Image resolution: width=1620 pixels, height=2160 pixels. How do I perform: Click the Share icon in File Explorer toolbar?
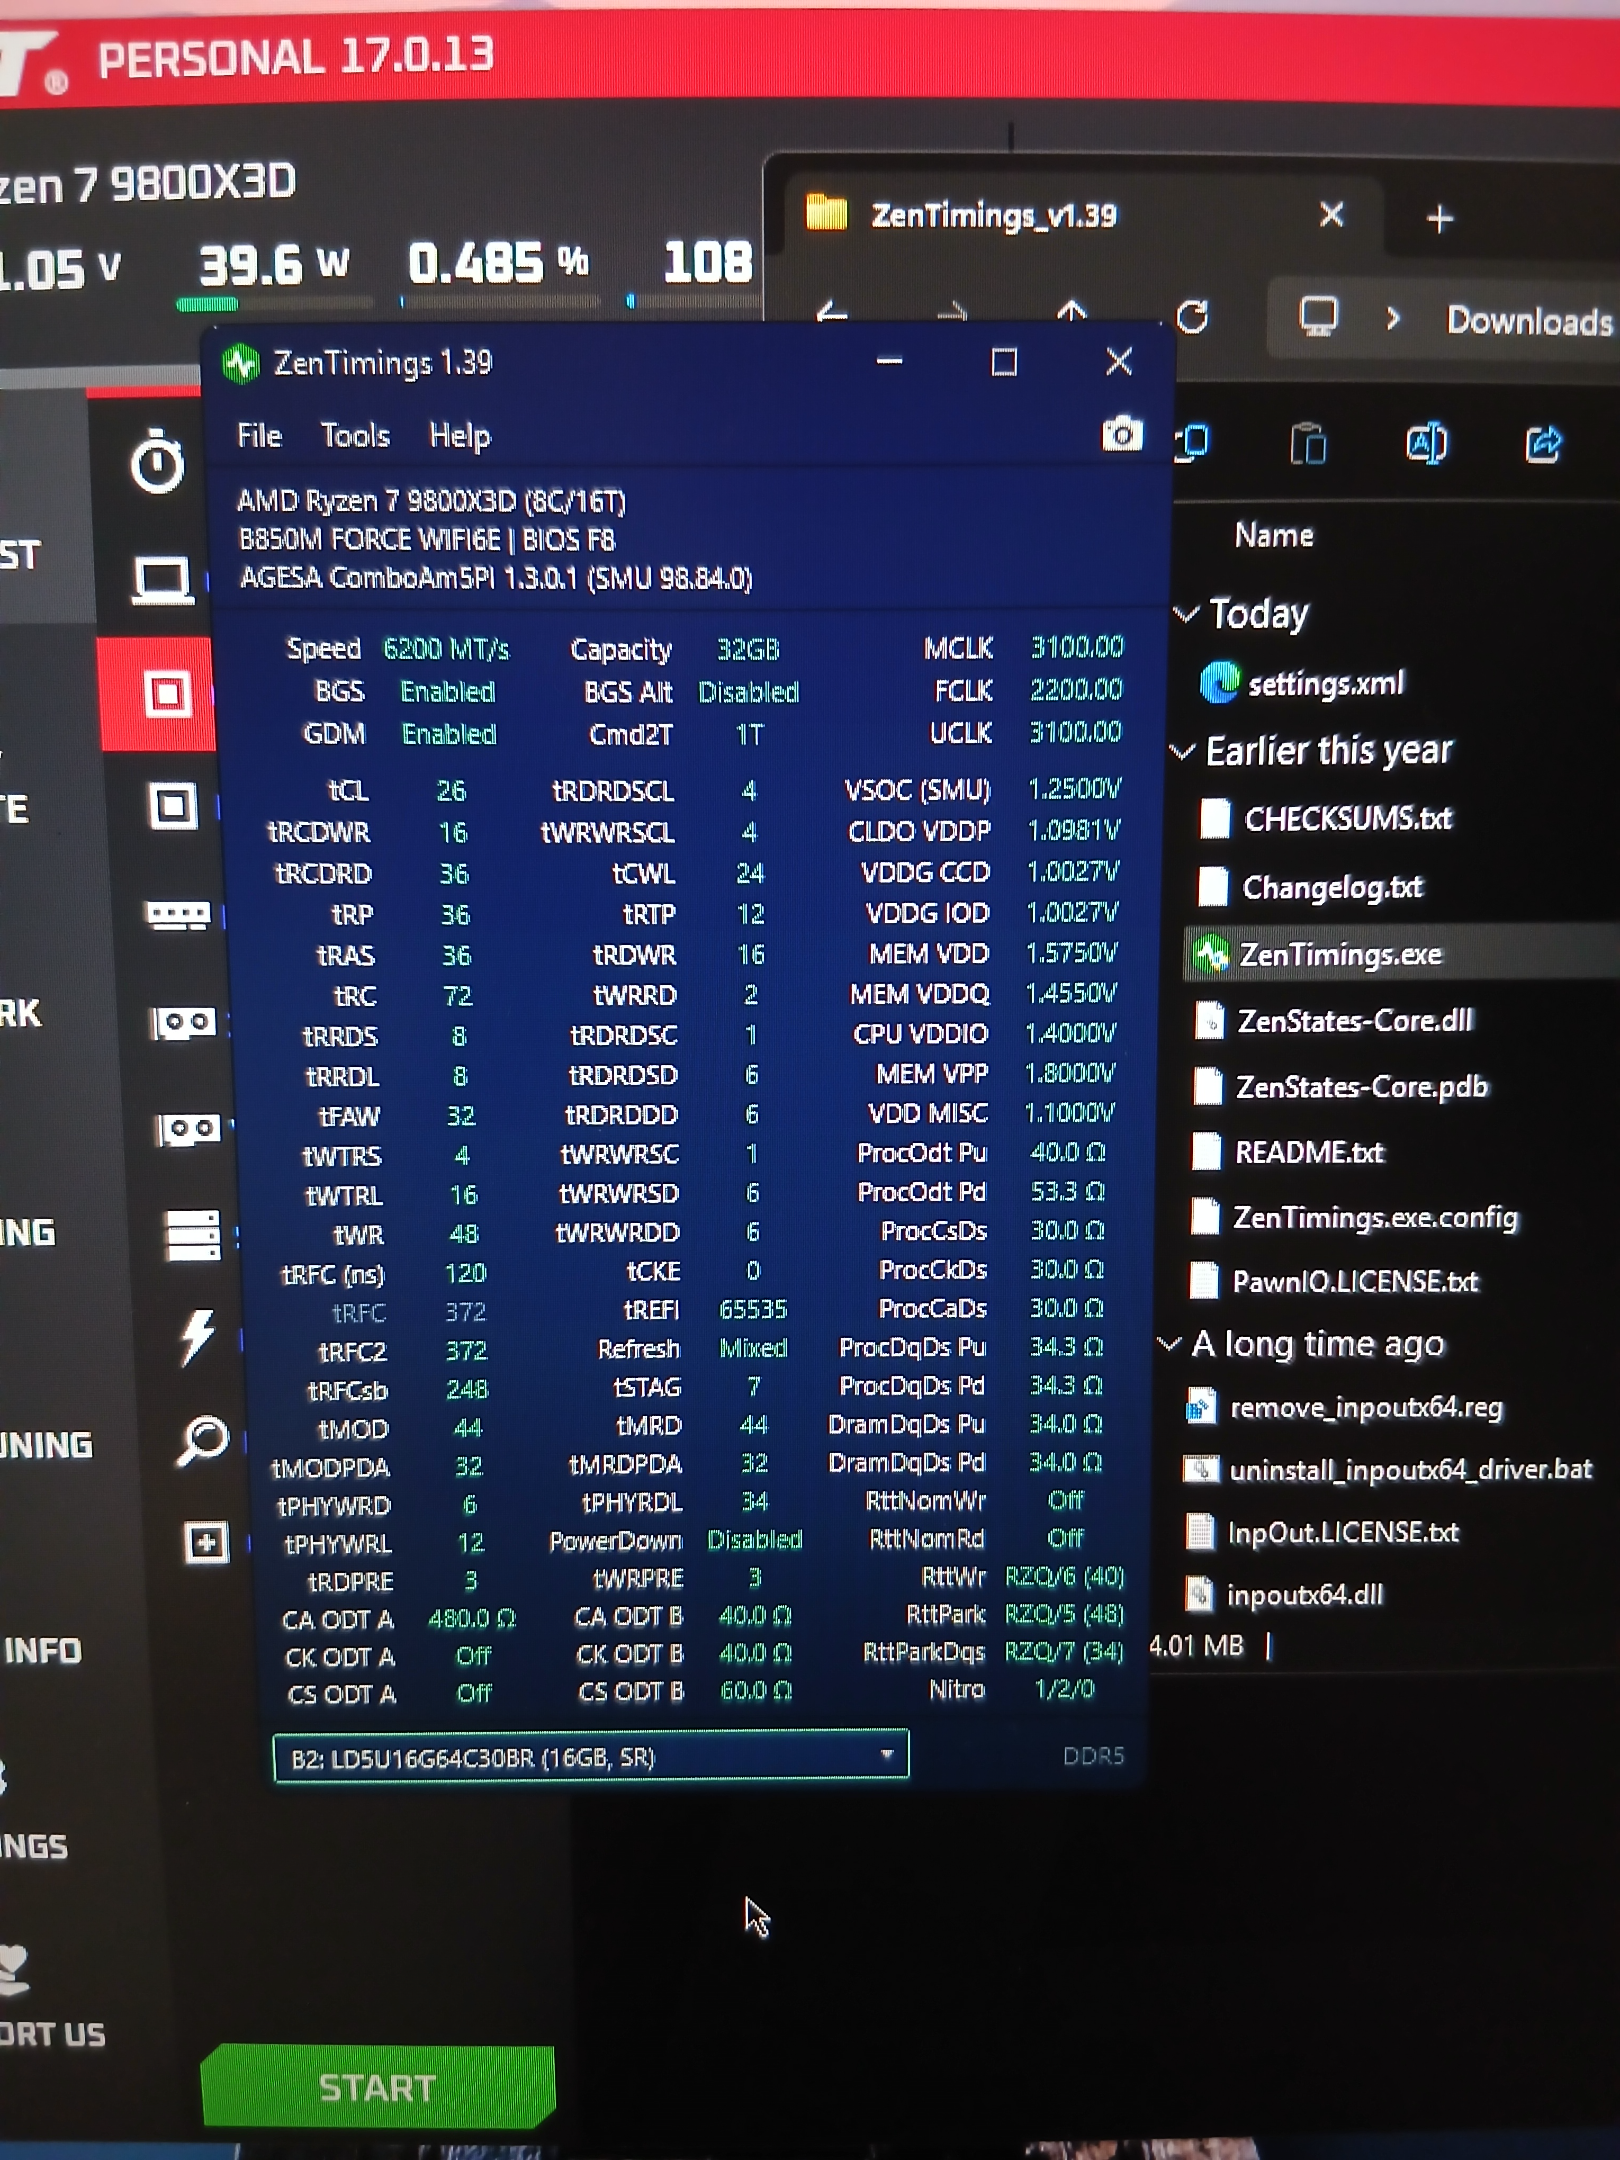click(x=1543, y=444)
